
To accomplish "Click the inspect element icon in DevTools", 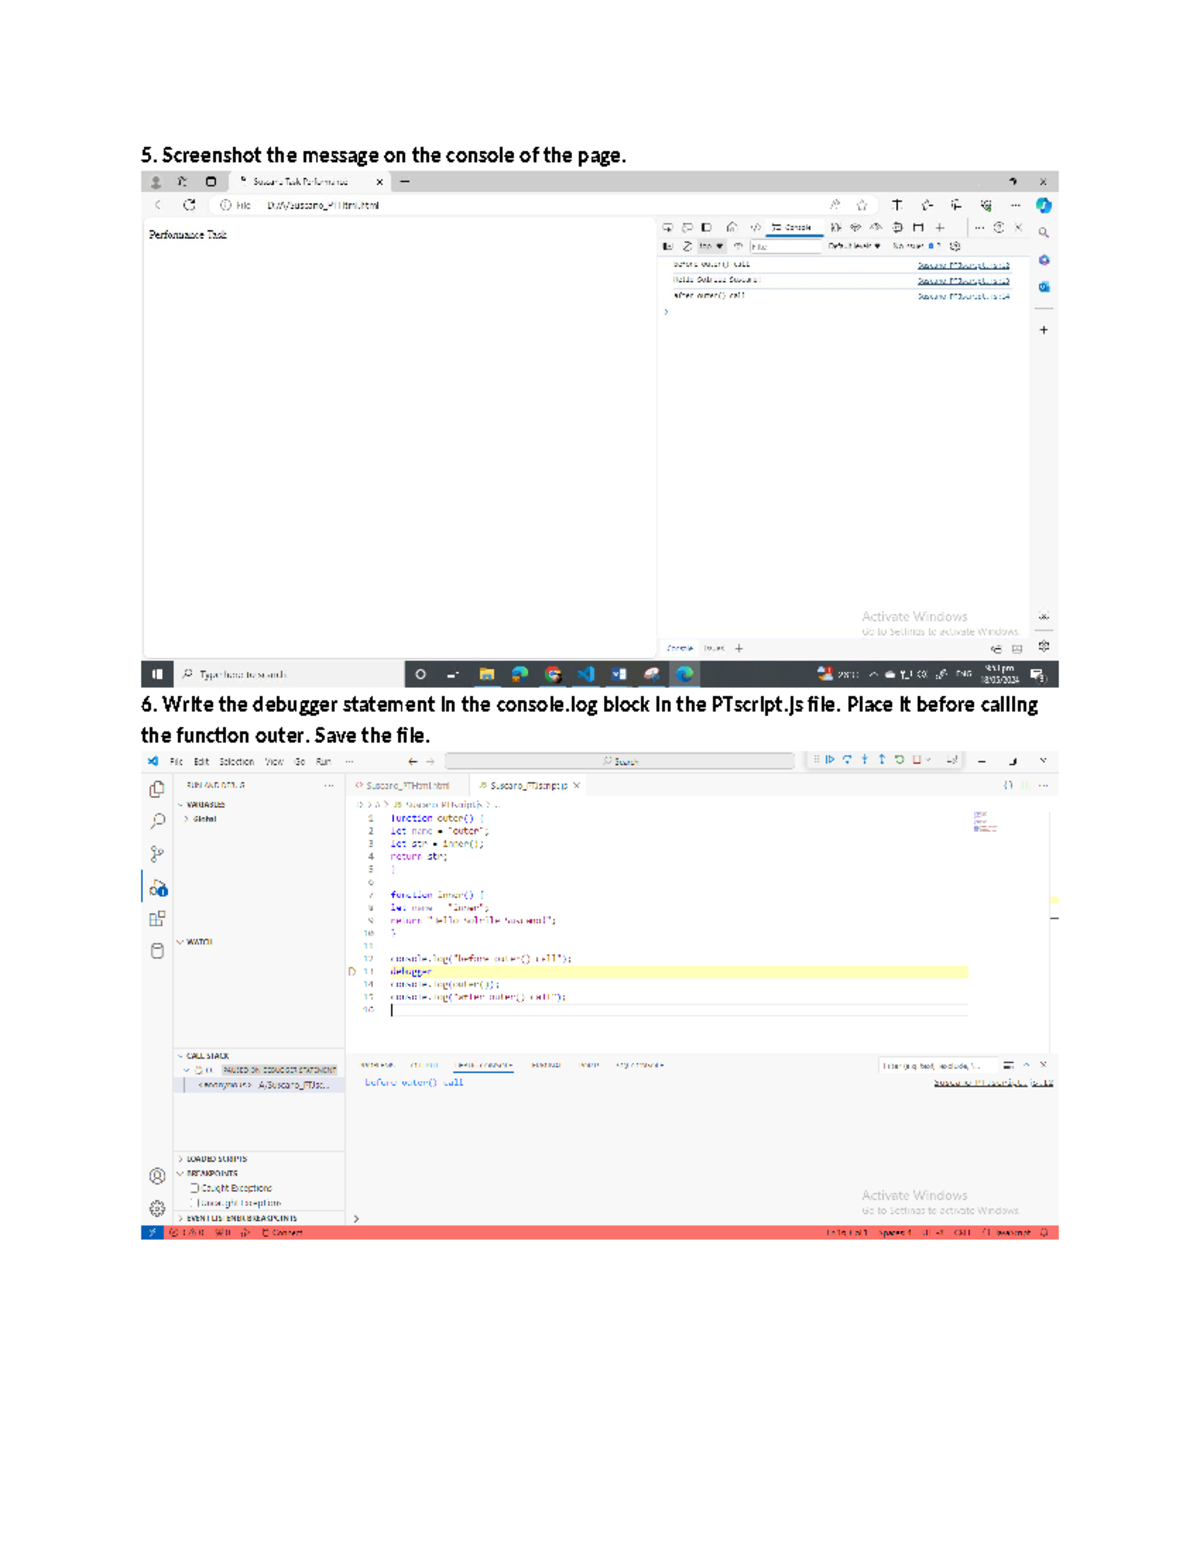I will pos(668,227).
